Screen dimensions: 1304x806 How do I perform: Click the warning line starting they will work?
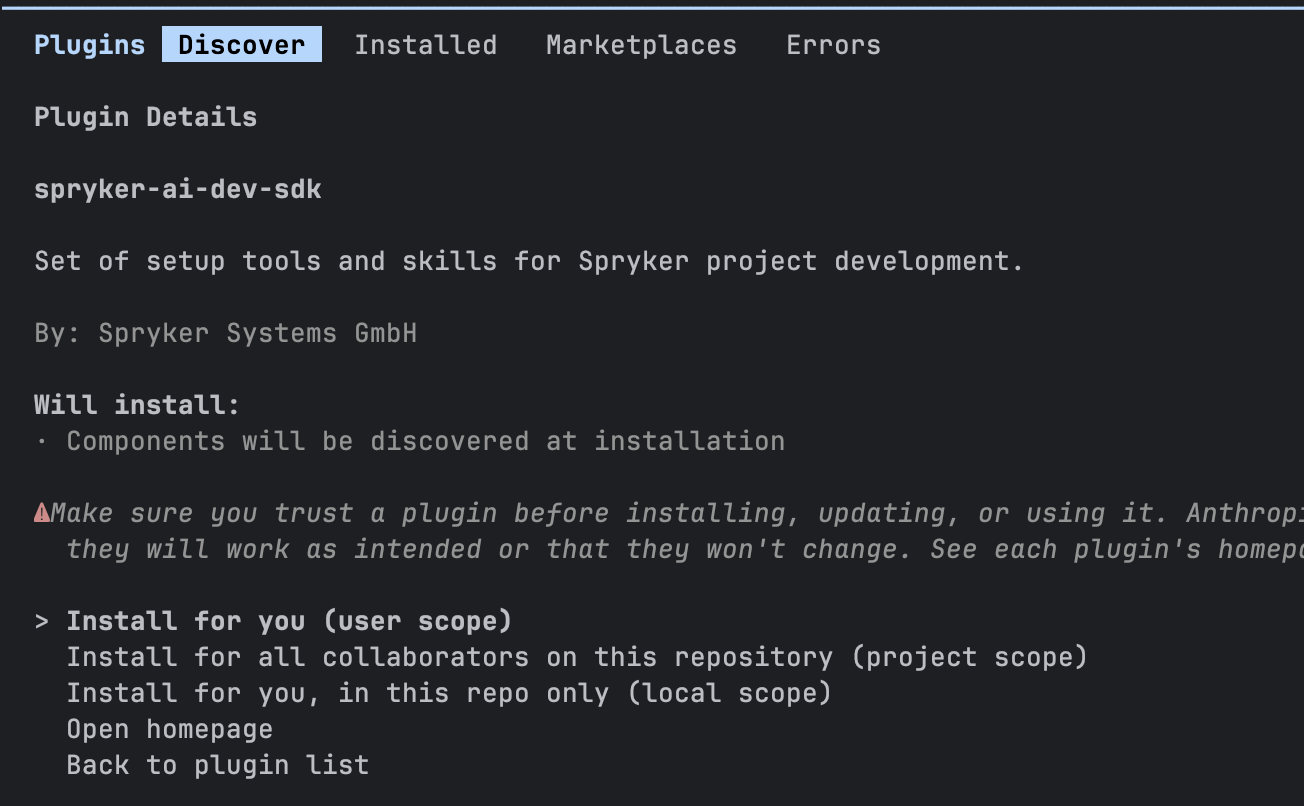685,549
